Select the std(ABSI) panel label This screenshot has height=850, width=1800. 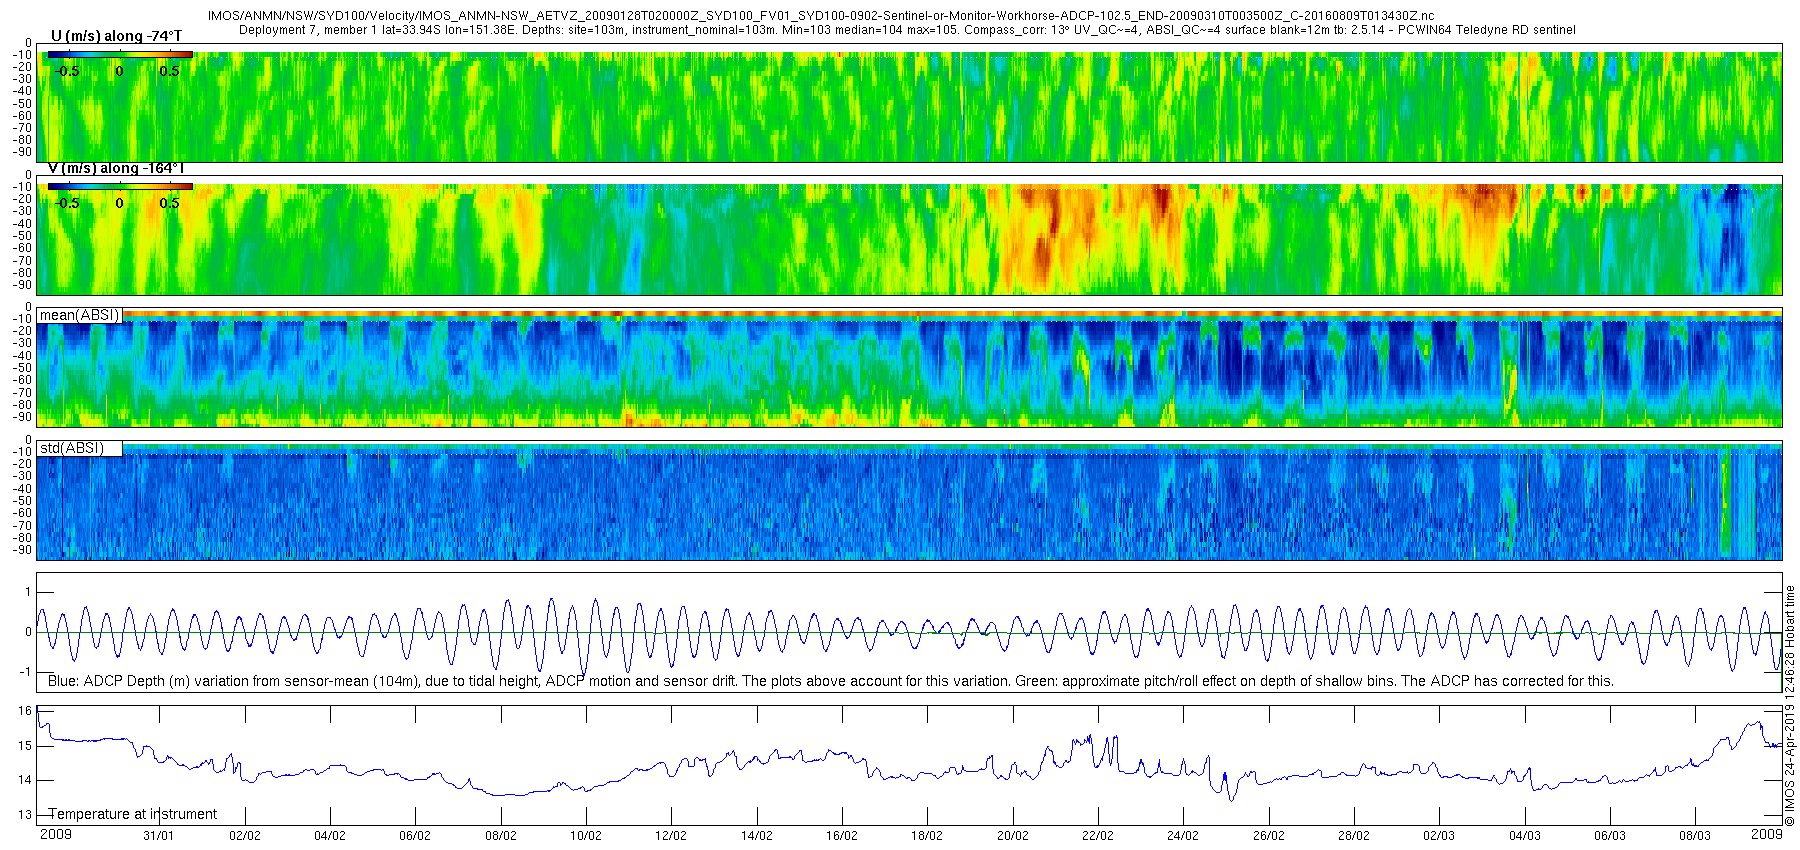click(71, 448)
